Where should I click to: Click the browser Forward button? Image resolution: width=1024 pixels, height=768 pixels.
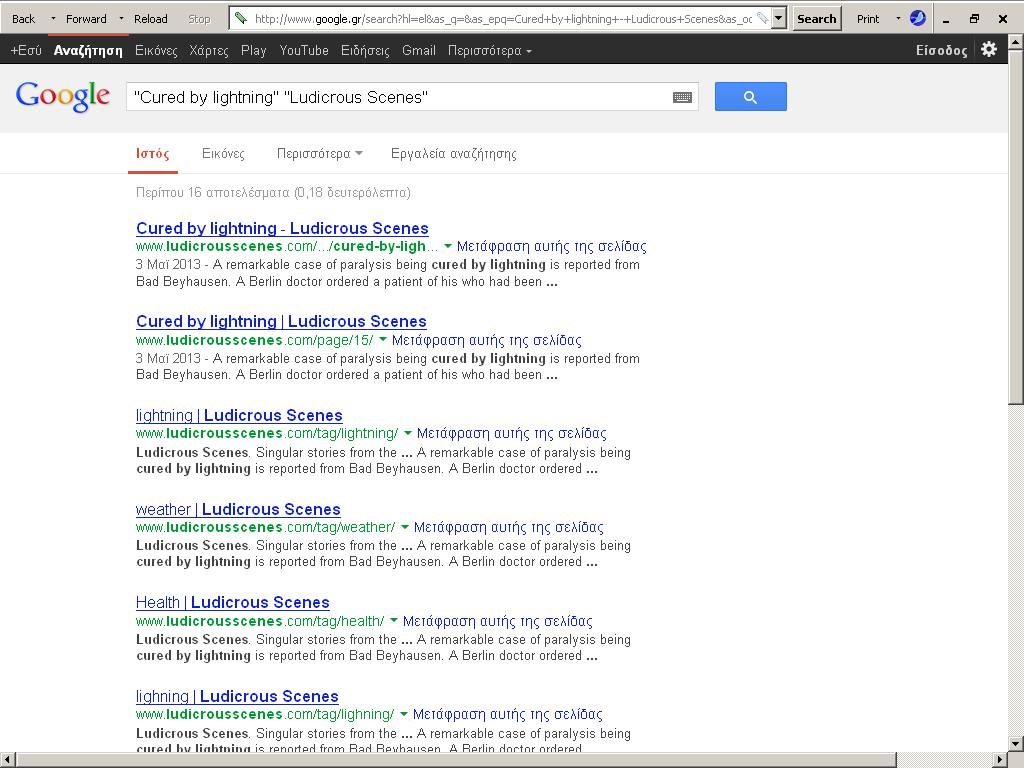coord(86,19)
